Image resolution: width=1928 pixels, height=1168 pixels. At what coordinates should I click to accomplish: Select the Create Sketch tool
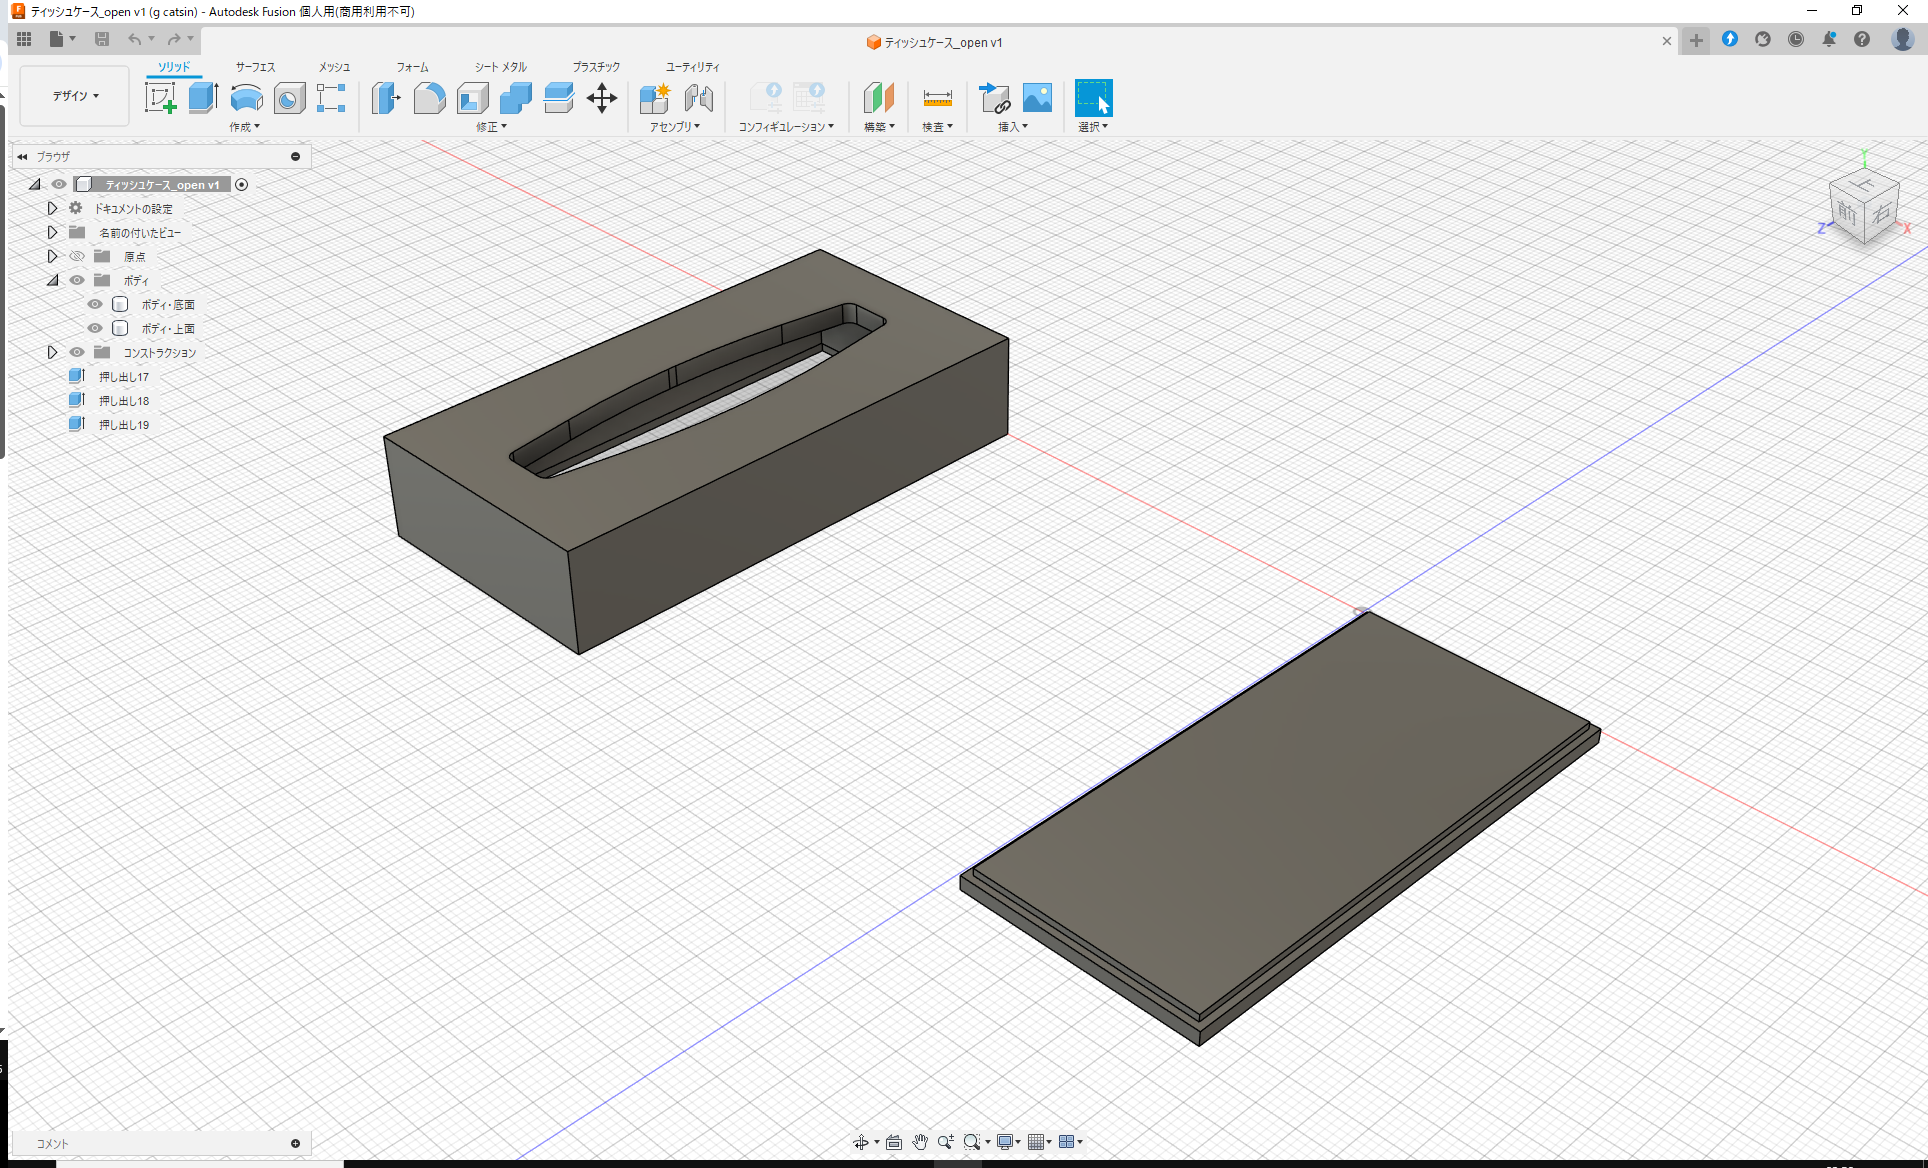click(161, 98)
